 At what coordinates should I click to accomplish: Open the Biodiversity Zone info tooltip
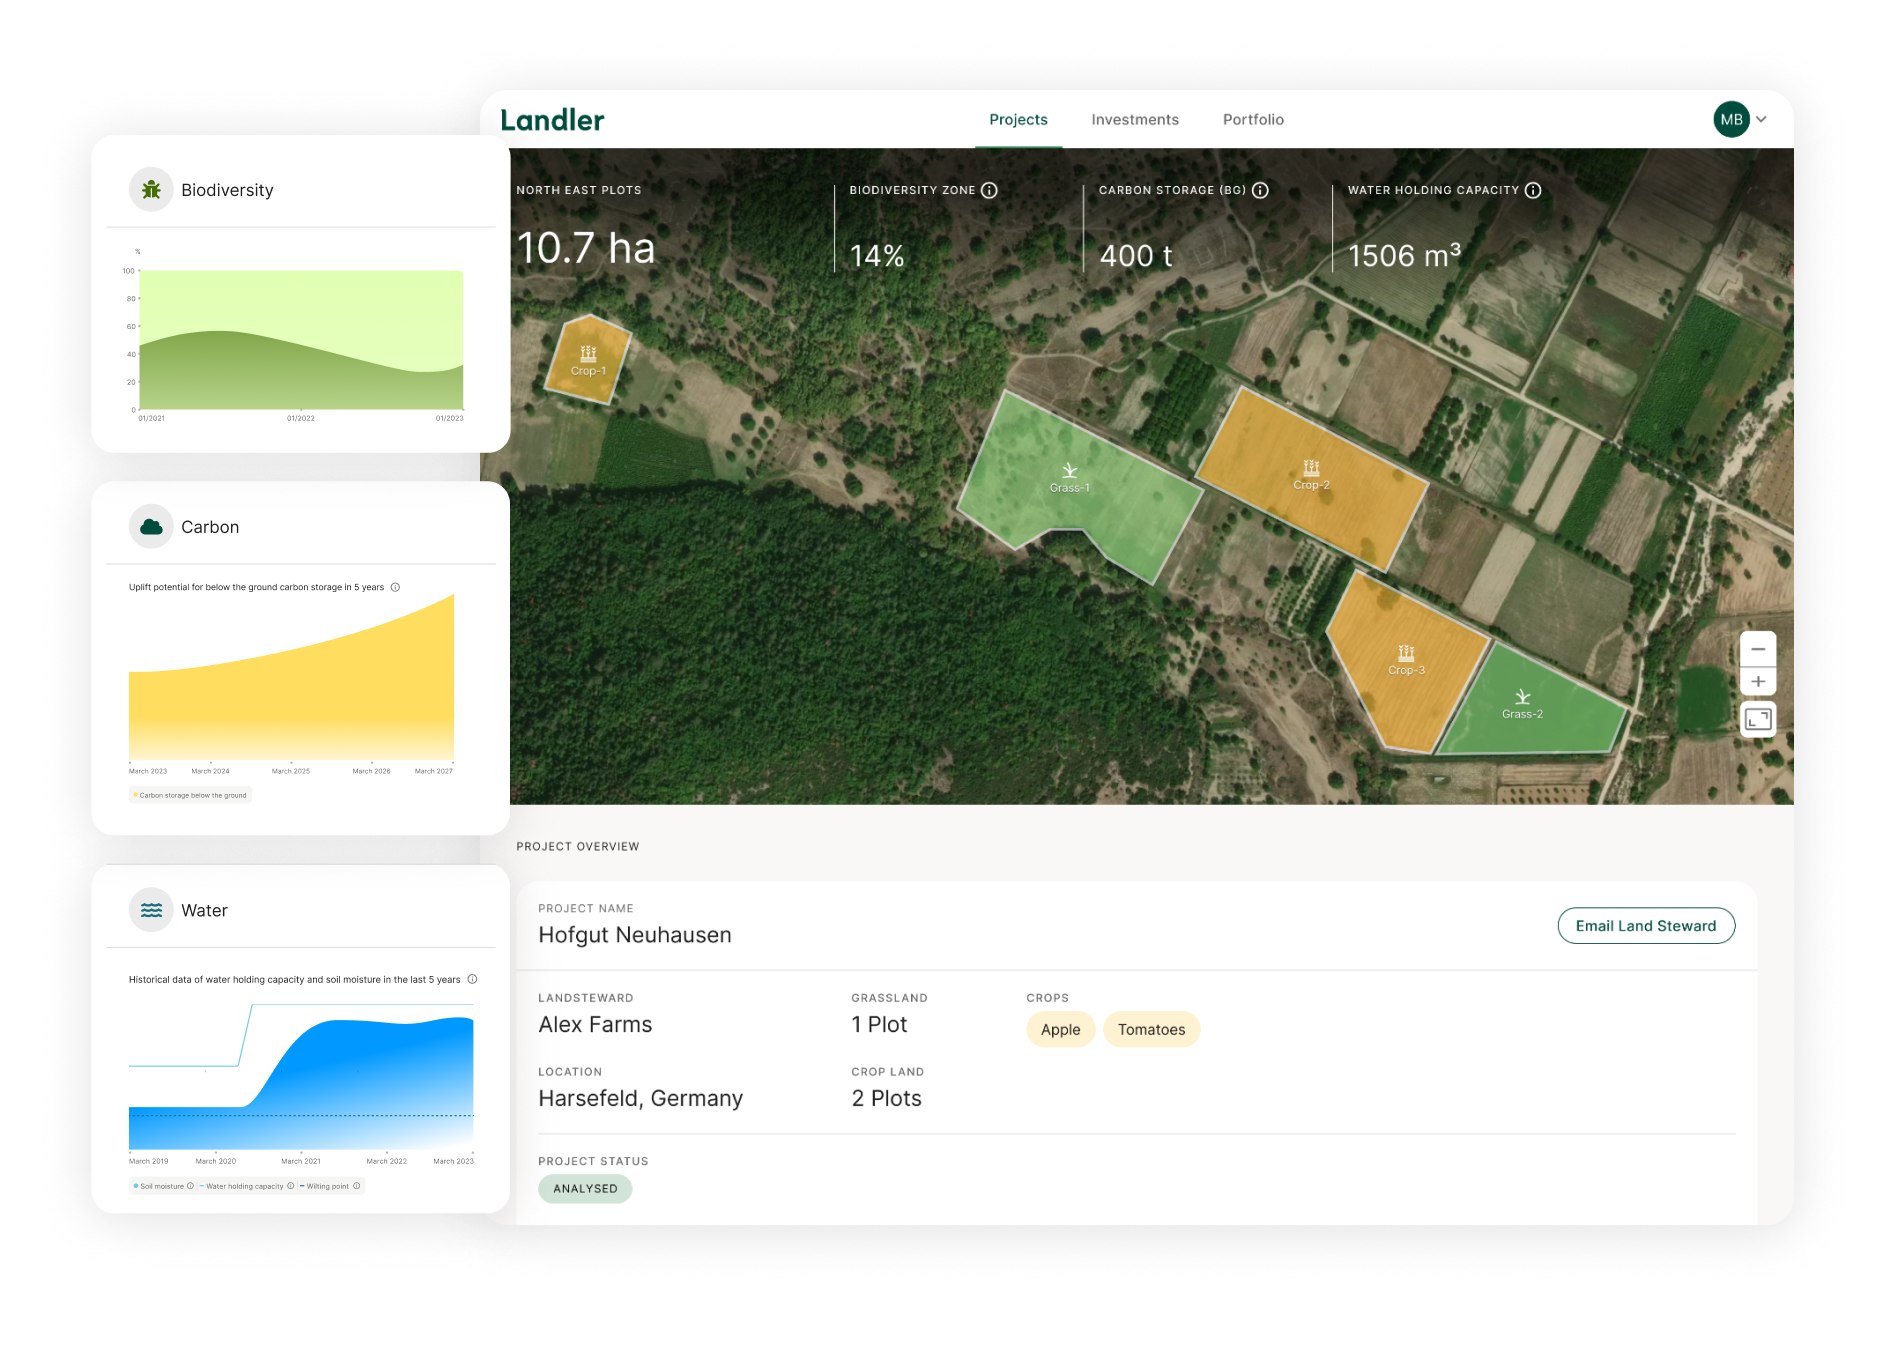tap(989, 190)
